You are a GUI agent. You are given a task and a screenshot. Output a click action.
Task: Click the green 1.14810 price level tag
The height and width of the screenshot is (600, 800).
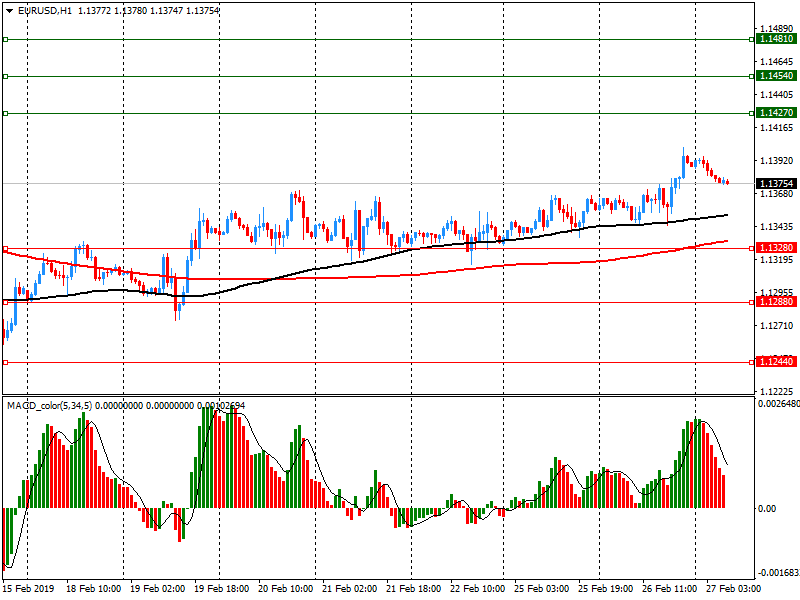coord(776,39)
